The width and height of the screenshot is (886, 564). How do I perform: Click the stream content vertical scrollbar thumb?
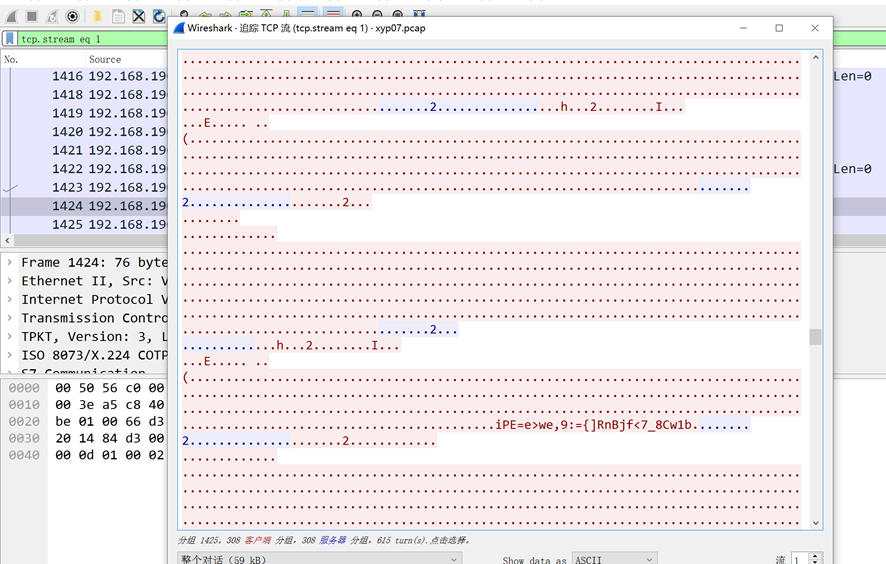coord(815,337)
